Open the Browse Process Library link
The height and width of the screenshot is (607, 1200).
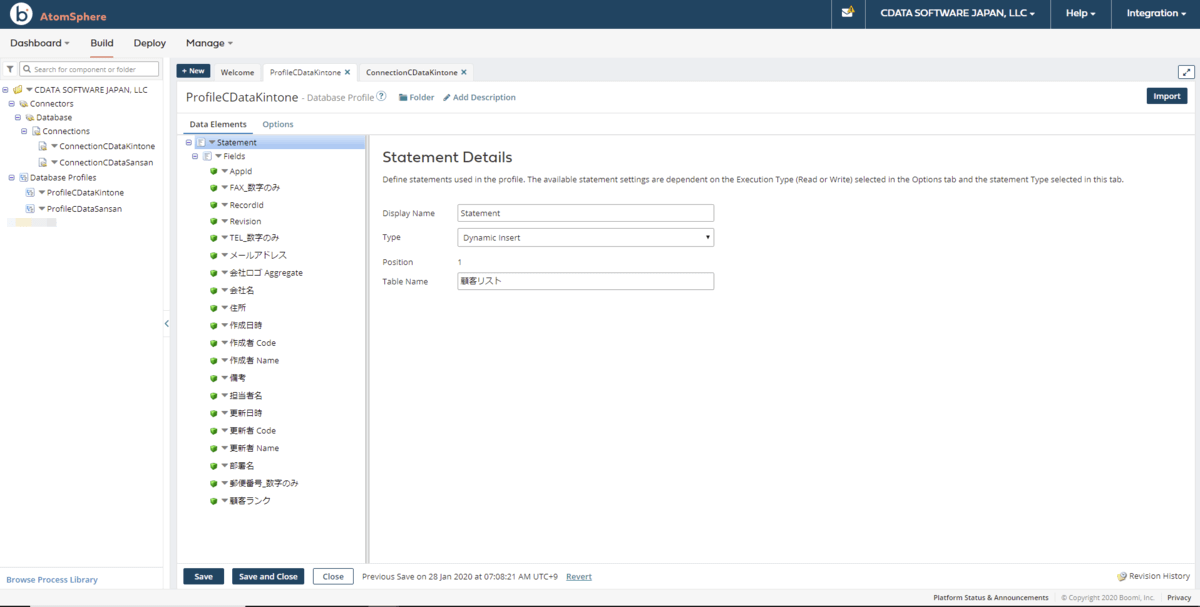point(52,579)
